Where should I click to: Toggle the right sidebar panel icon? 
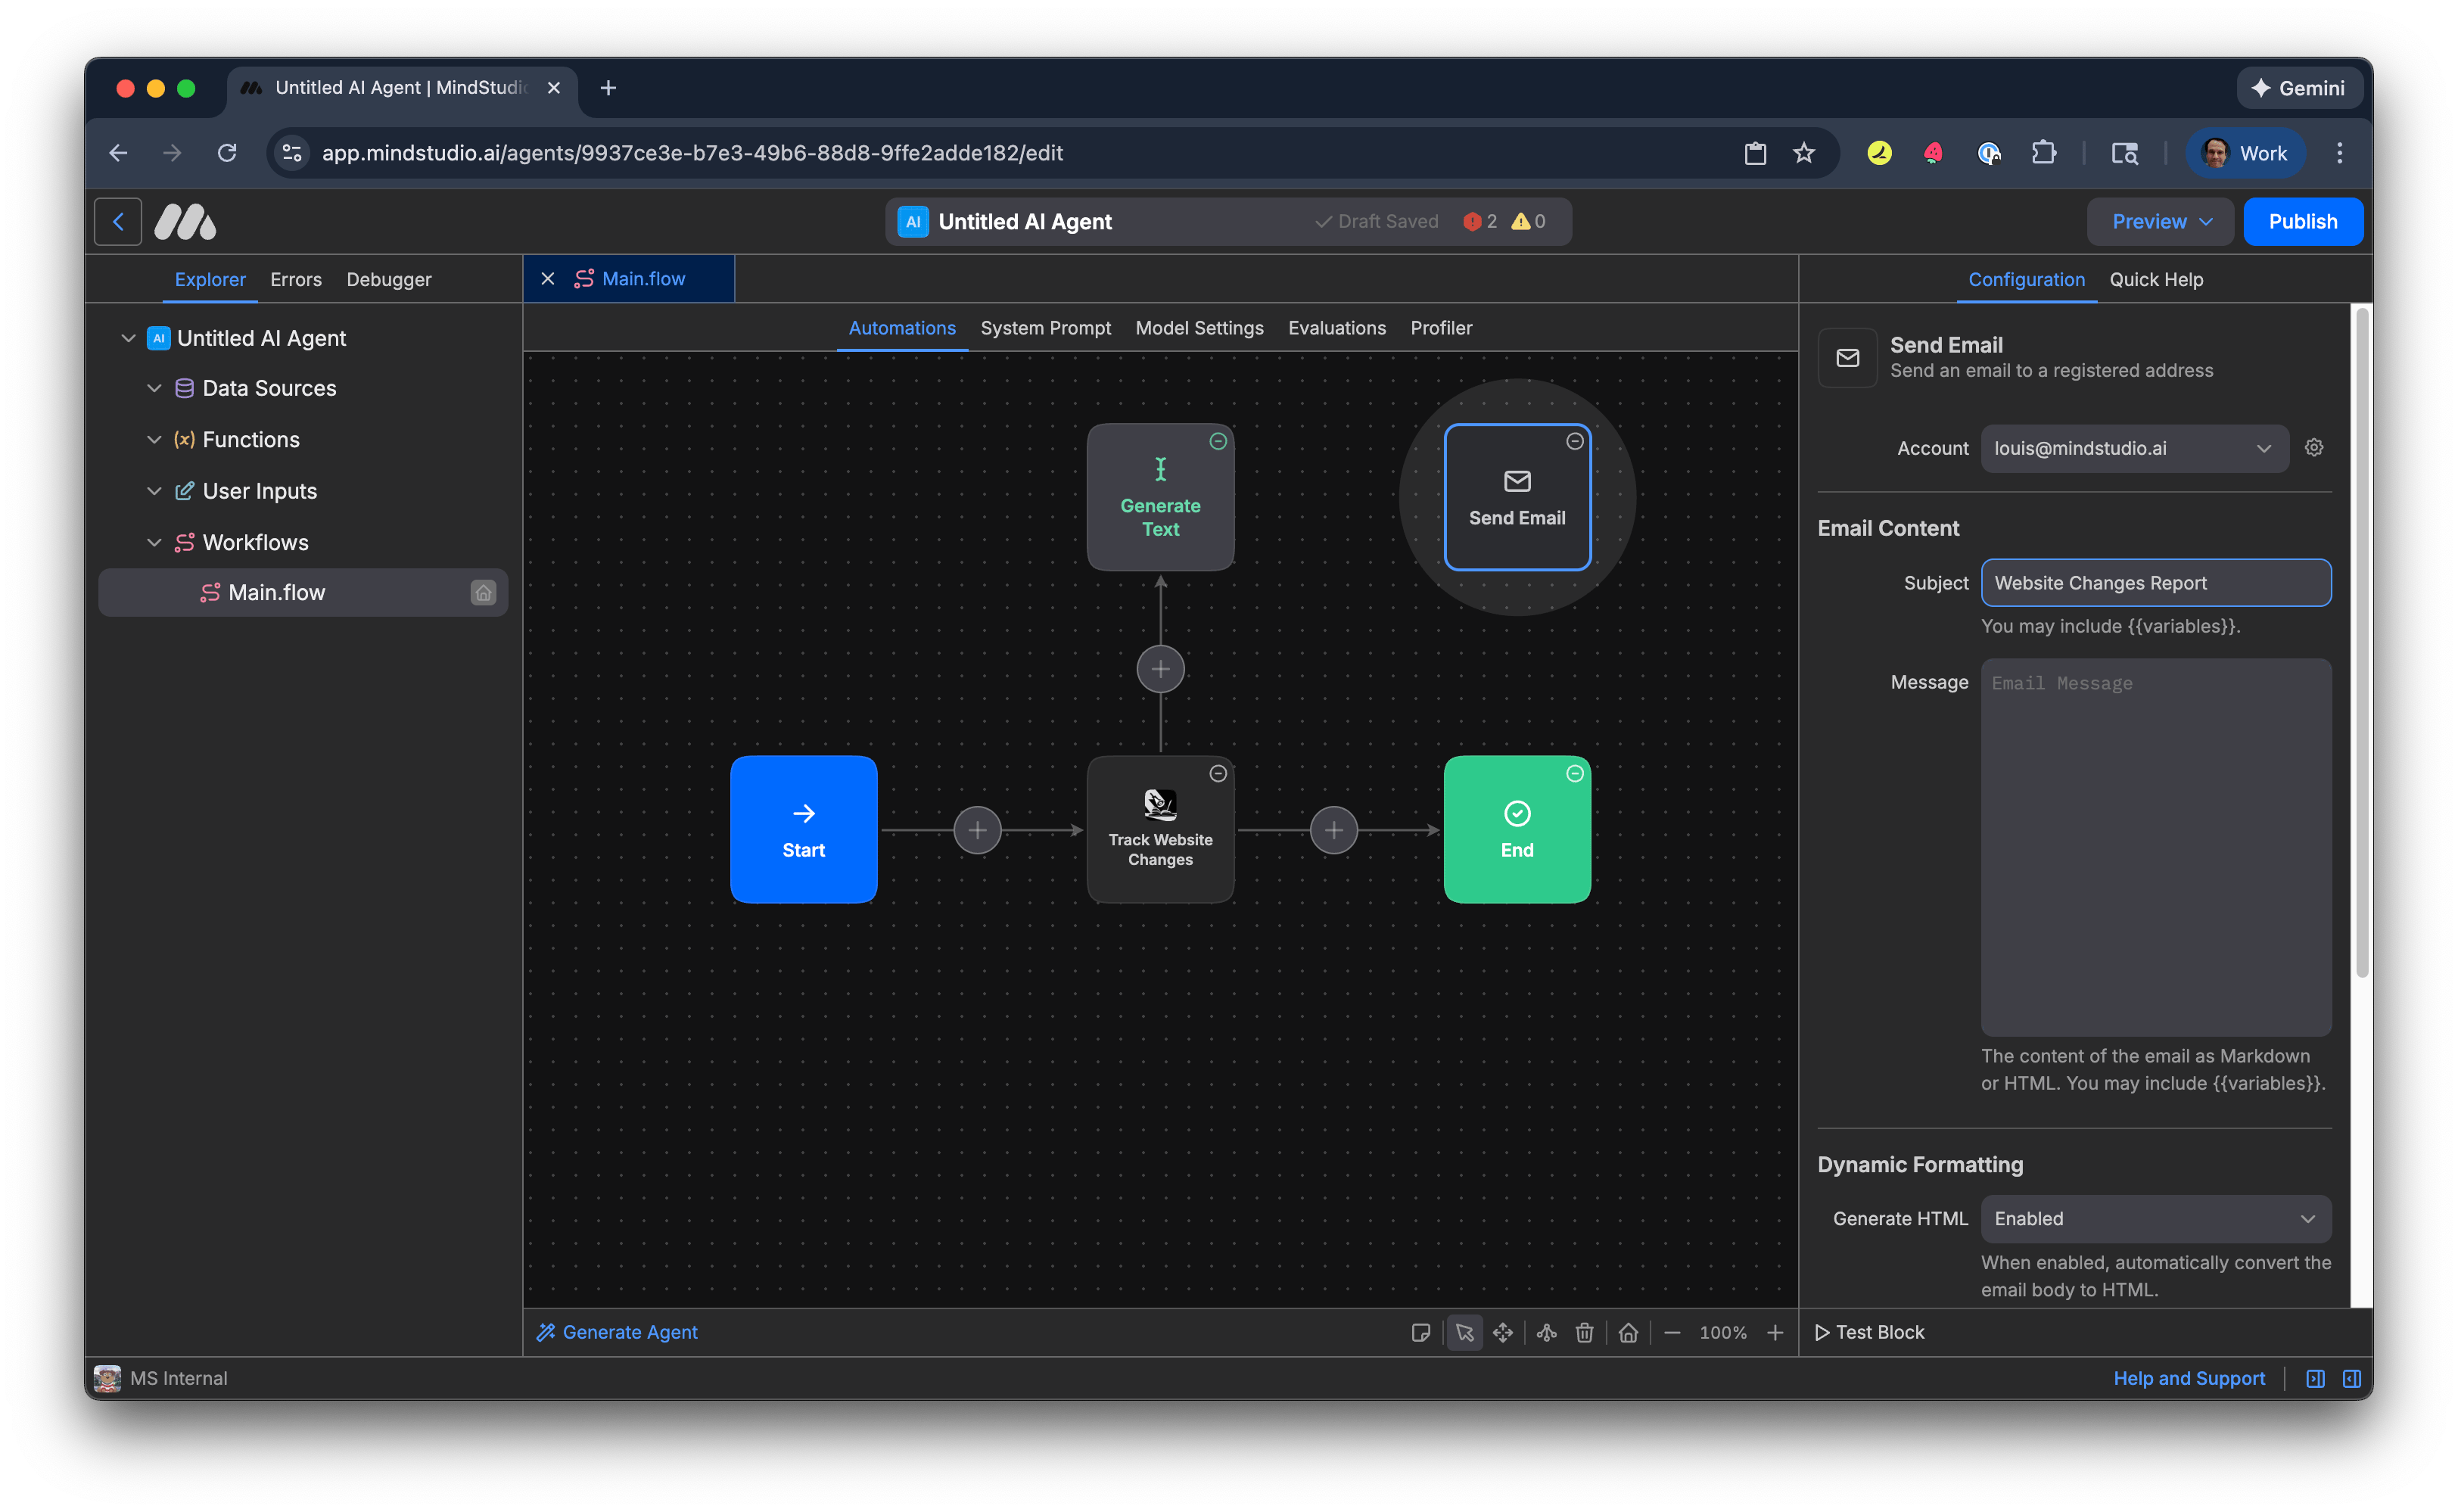[x=2351, y=1378]
